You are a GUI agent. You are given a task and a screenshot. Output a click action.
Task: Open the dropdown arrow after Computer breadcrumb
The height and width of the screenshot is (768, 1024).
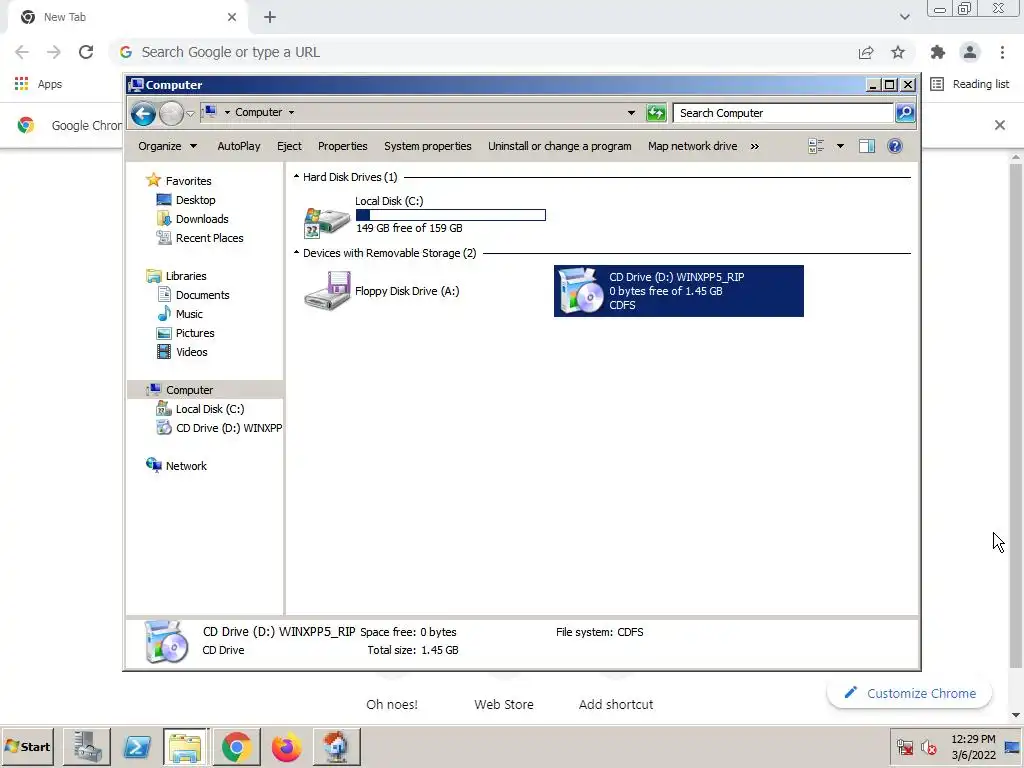coord(291,112)
